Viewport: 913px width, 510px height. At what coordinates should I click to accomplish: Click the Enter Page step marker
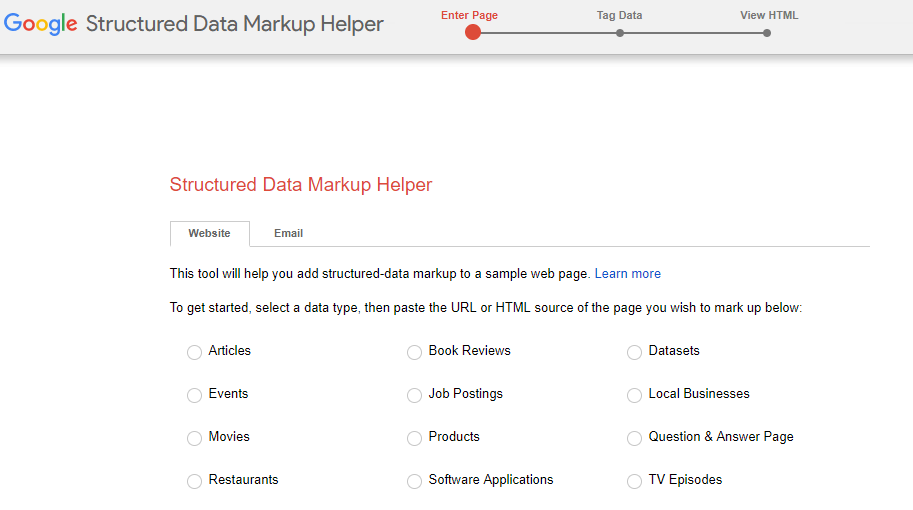click(x=473, y=33)
